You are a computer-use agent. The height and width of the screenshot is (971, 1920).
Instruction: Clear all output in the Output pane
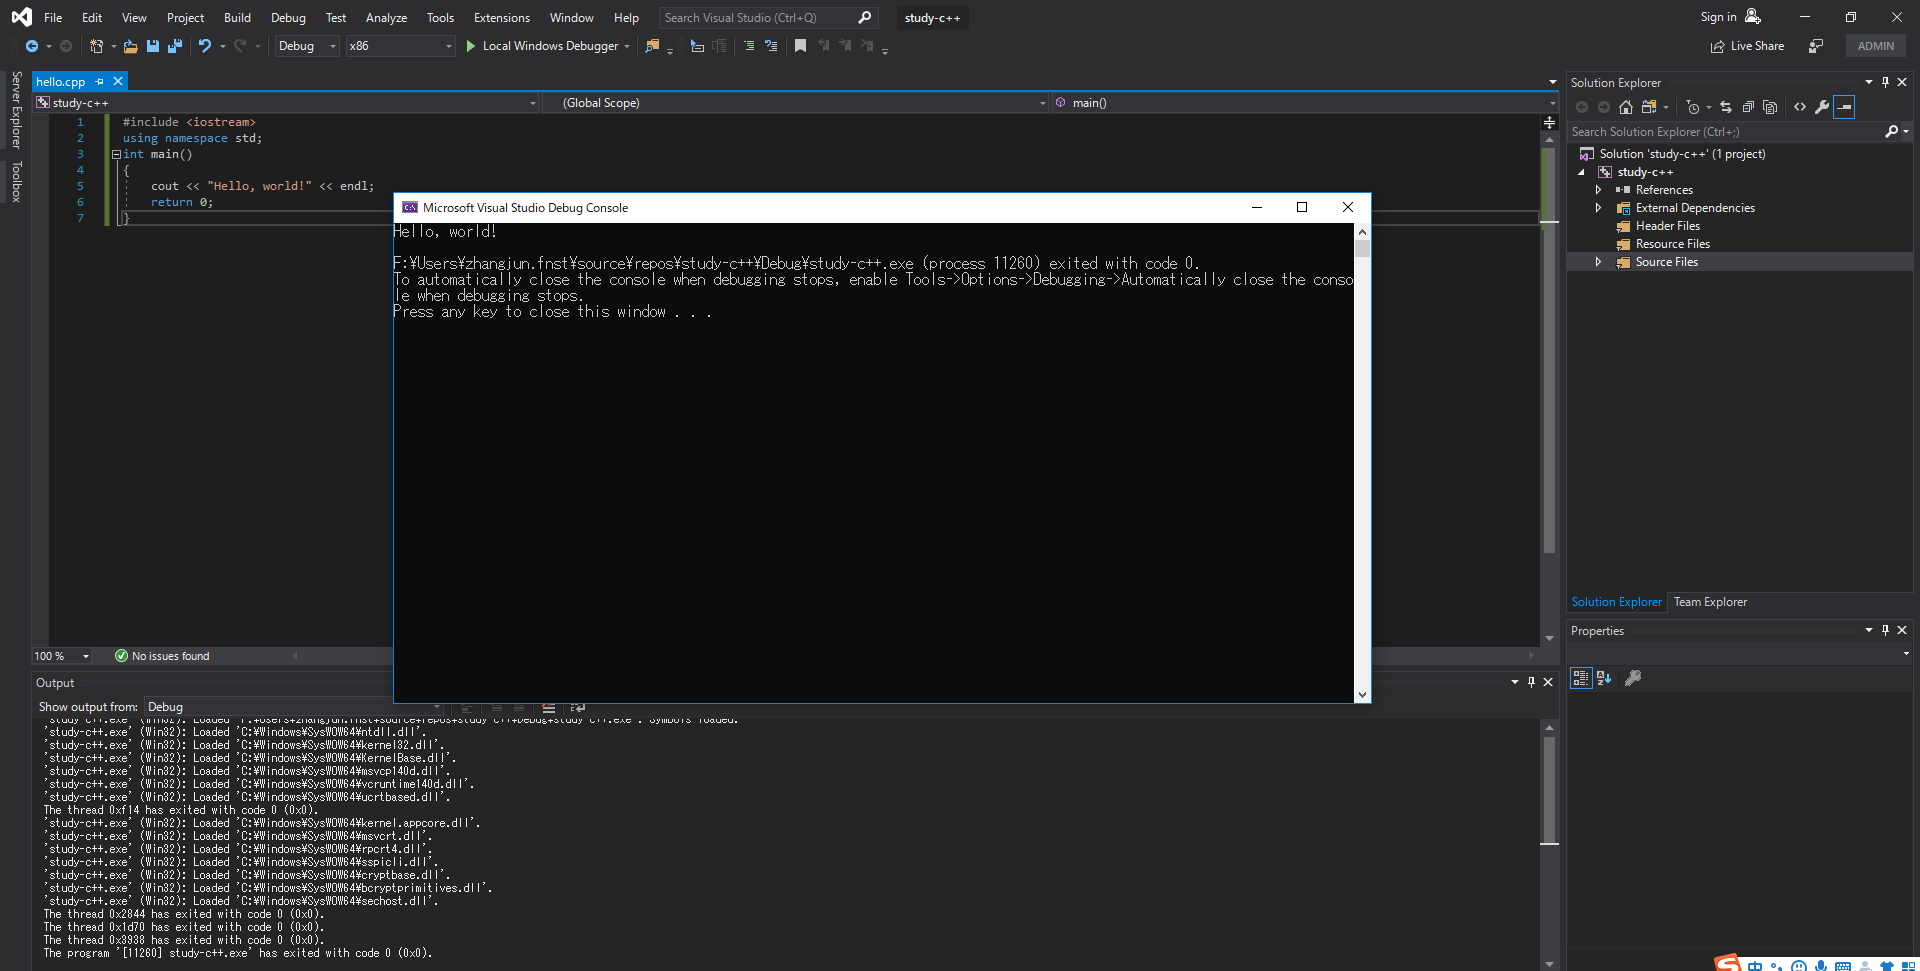coord(548,708)
